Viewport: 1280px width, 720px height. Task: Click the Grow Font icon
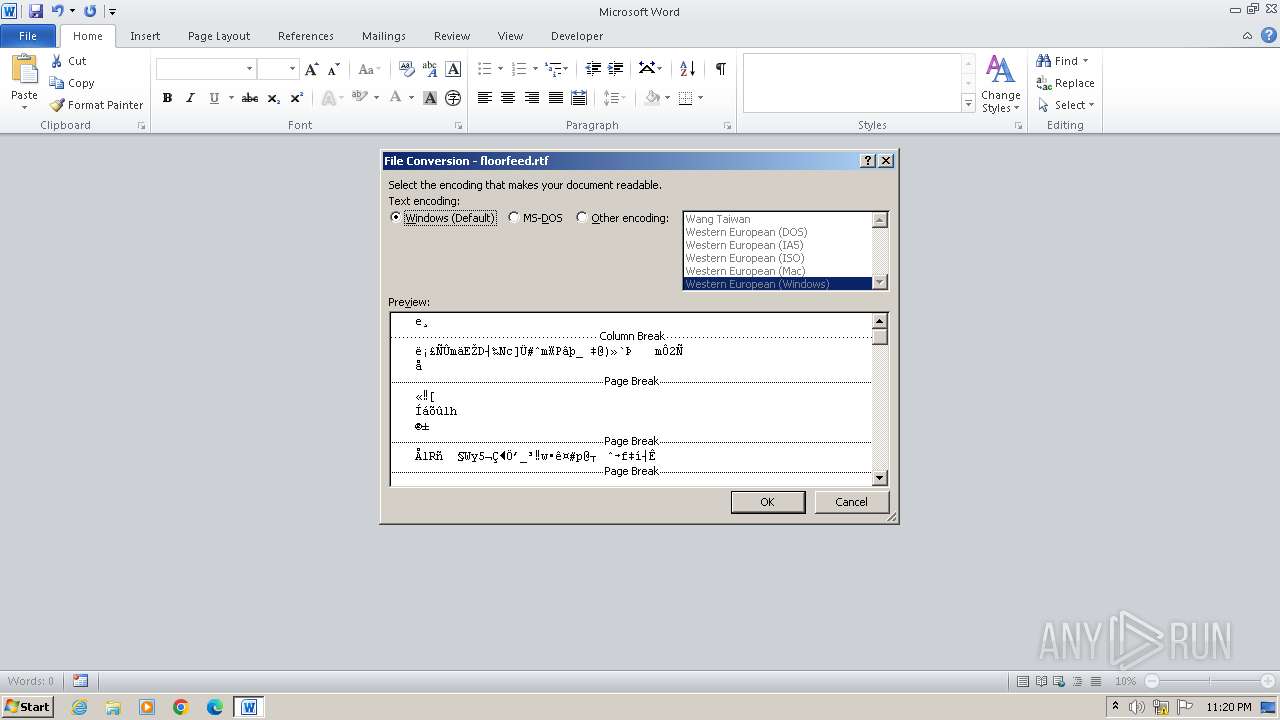click(x=312, y=69)
